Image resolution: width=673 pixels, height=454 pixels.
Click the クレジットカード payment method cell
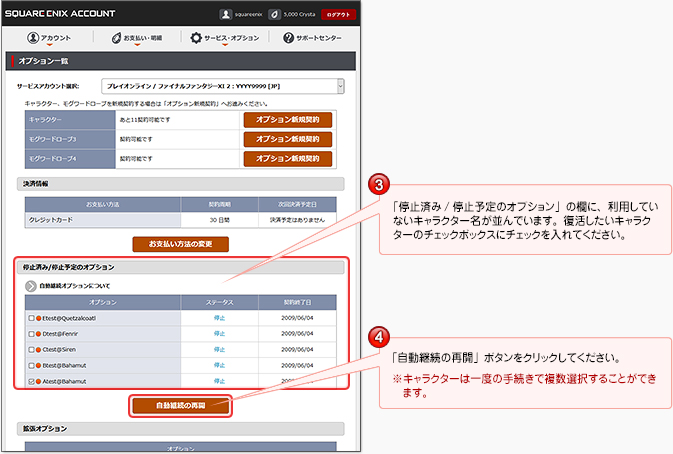coord(103,220)
